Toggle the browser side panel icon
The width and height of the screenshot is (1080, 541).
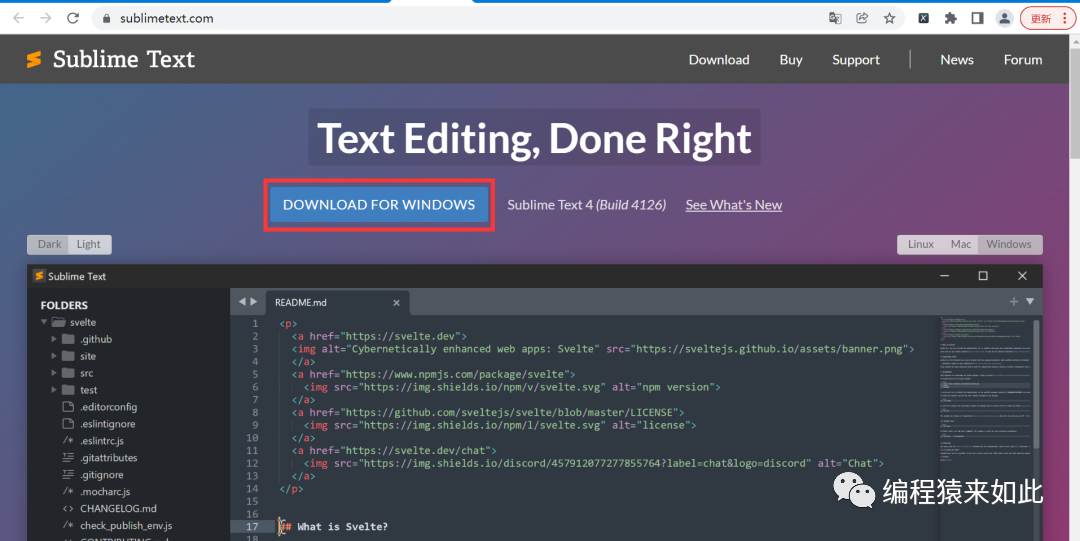click(977, 19)
